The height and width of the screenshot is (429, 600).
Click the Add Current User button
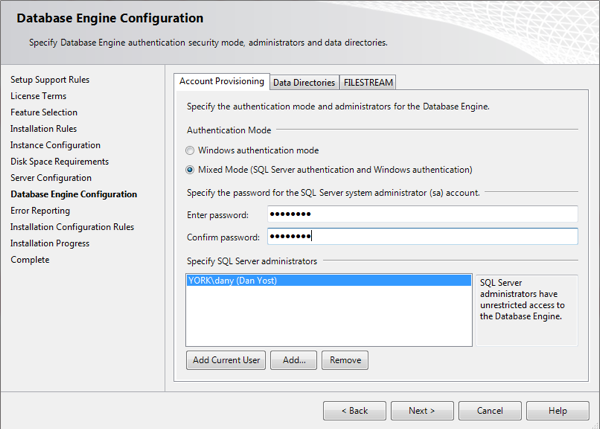point(226,360)
